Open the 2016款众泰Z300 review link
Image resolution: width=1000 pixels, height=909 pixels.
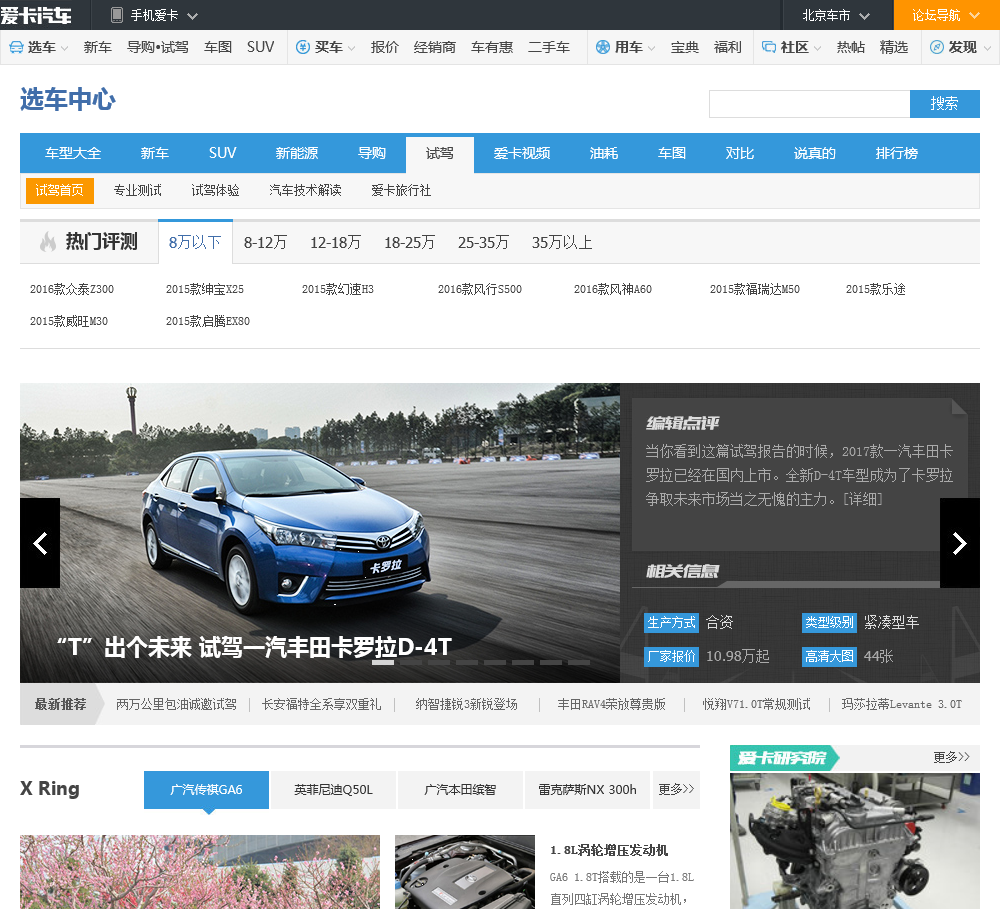tap(72, 289)
